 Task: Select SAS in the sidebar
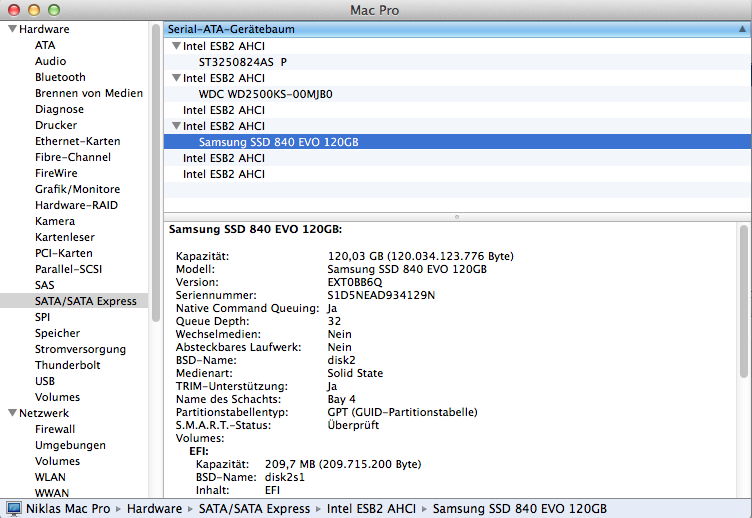point(44,285)
